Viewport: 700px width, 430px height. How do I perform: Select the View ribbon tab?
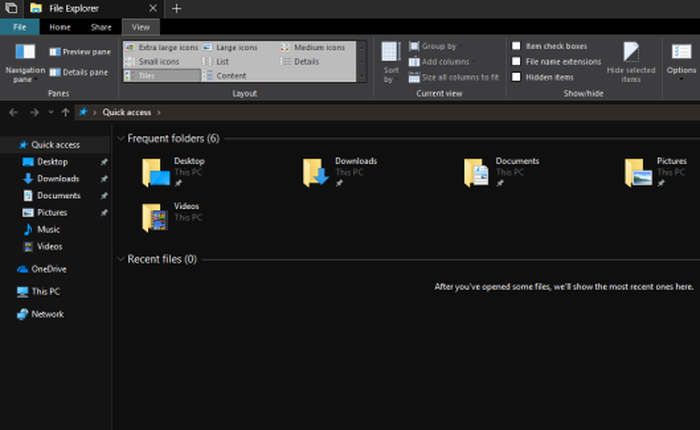[141, 27]
